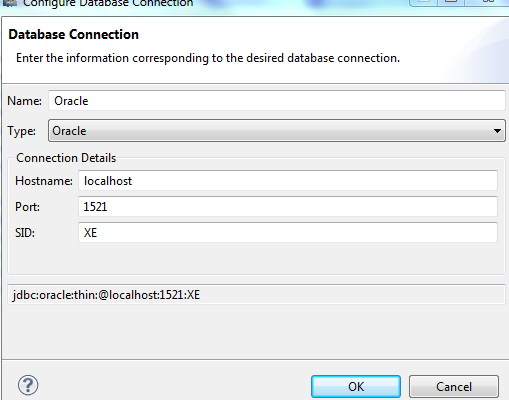Click the Connection Details group title
Screen dimensions: 509x400
(66, 158)
